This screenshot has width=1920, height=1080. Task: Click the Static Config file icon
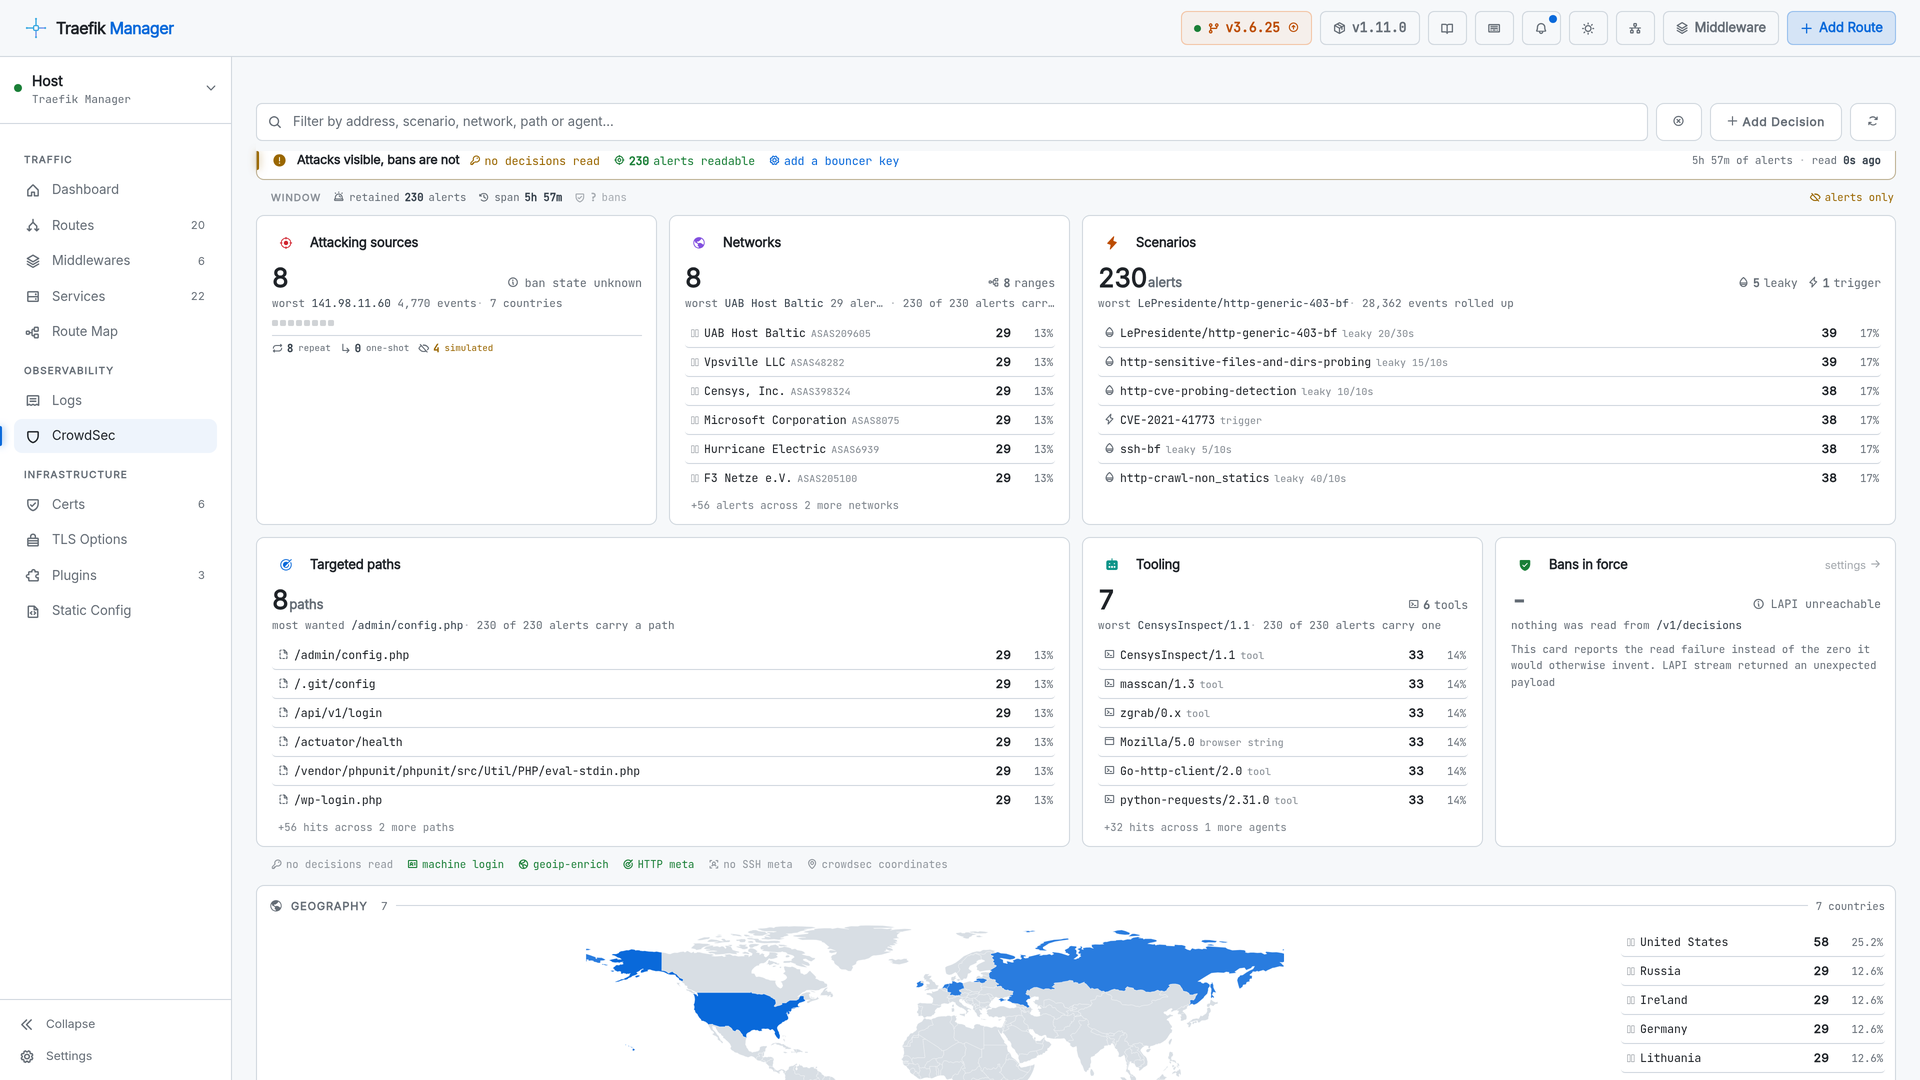(33, 611)
